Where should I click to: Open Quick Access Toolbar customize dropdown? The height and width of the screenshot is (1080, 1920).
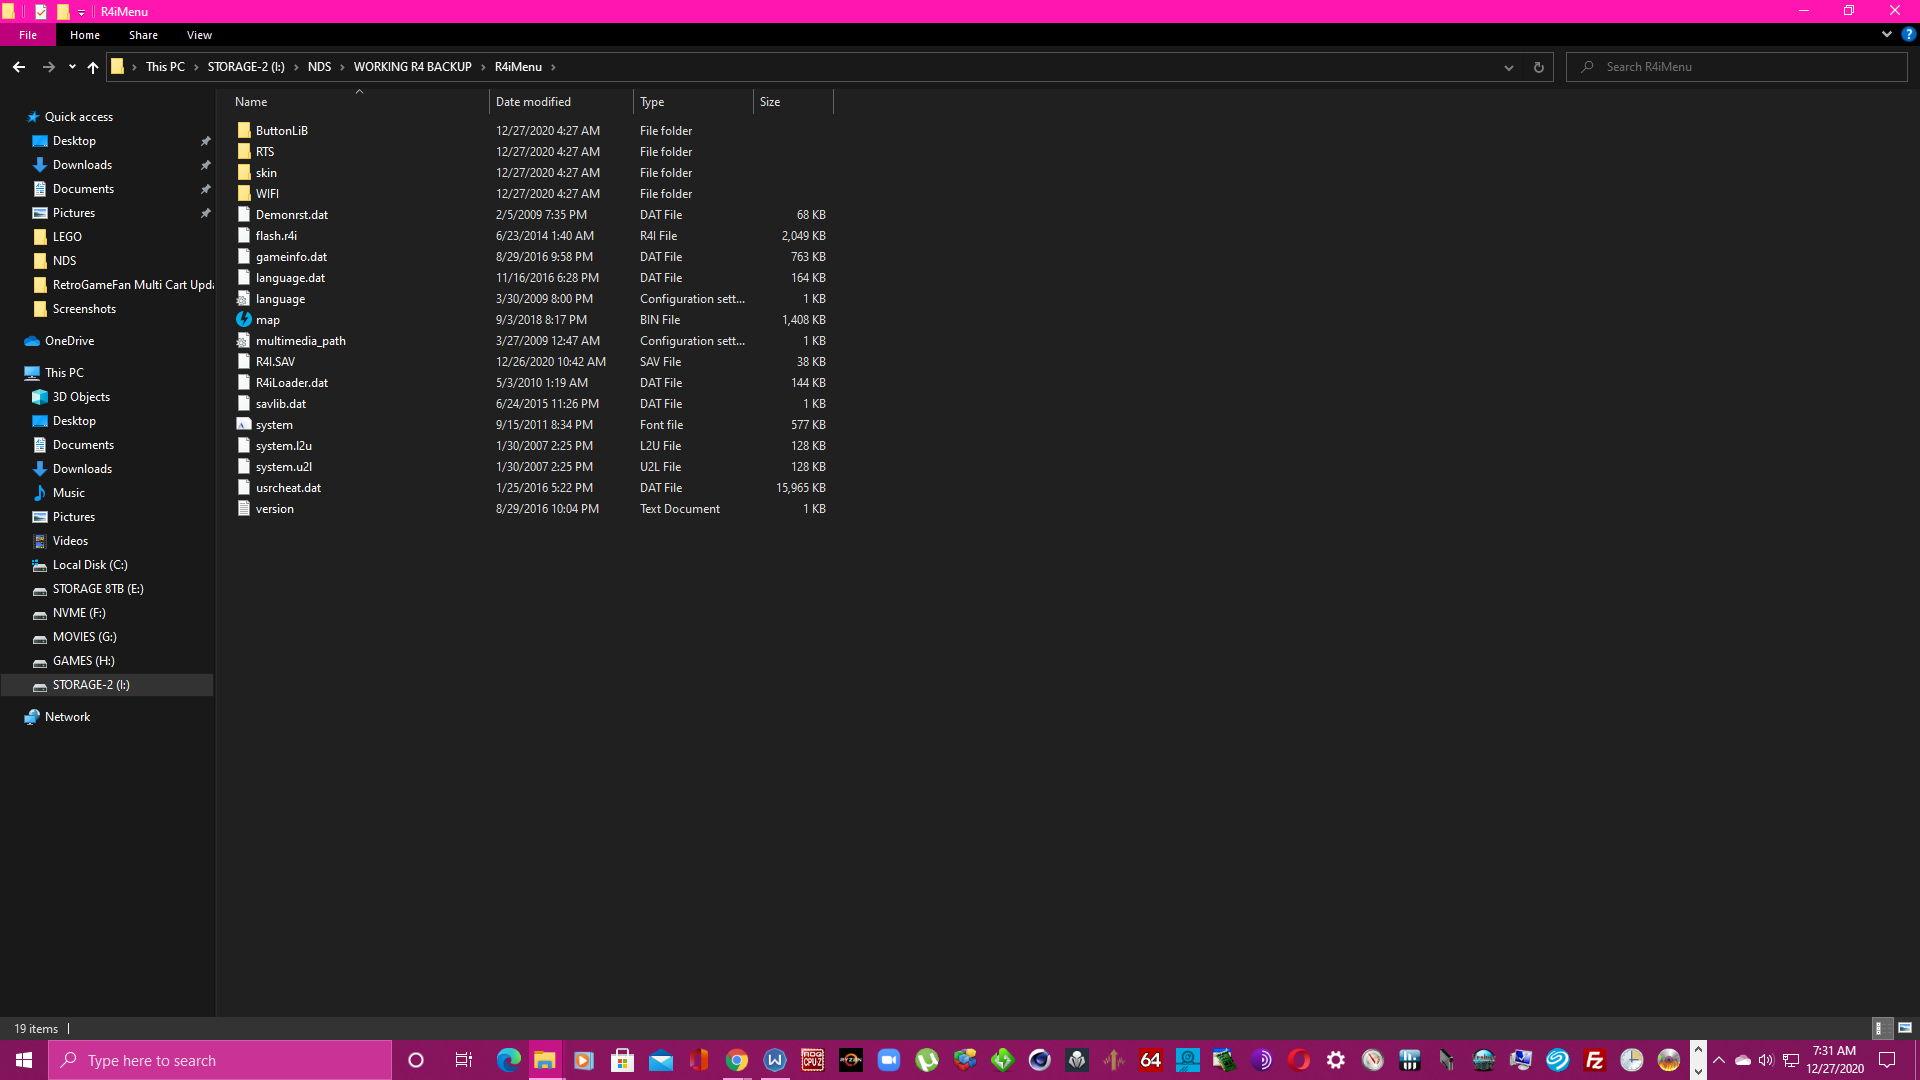[81, 12]
